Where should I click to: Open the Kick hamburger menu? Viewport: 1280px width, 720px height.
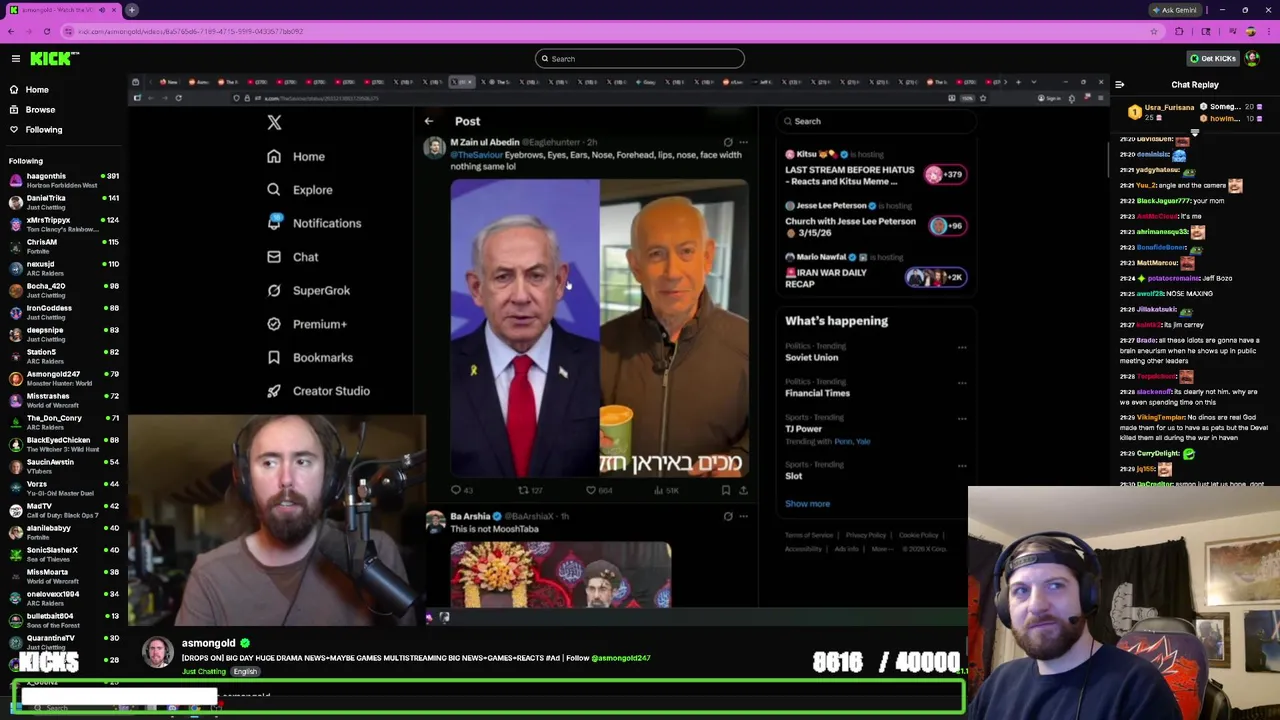point(16,59)
